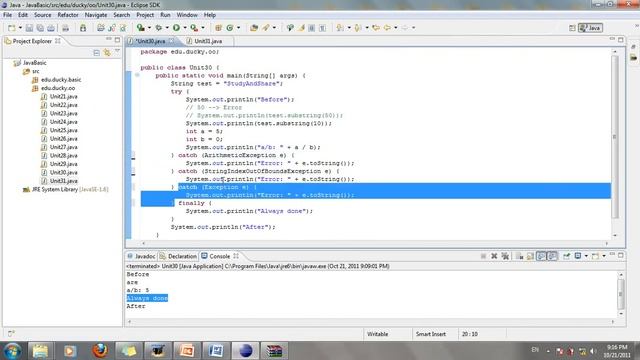Open the Refactor menu
The image size is (640, 360).
point(68,15)
